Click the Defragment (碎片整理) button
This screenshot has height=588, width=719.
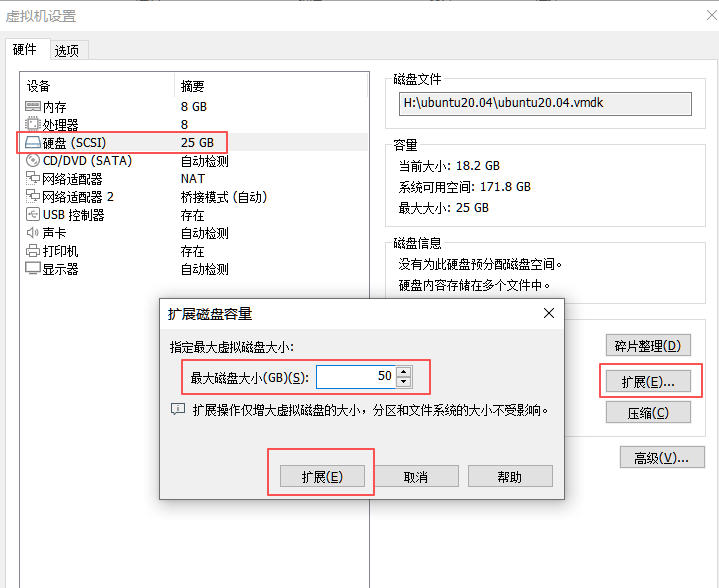point(648,346)
